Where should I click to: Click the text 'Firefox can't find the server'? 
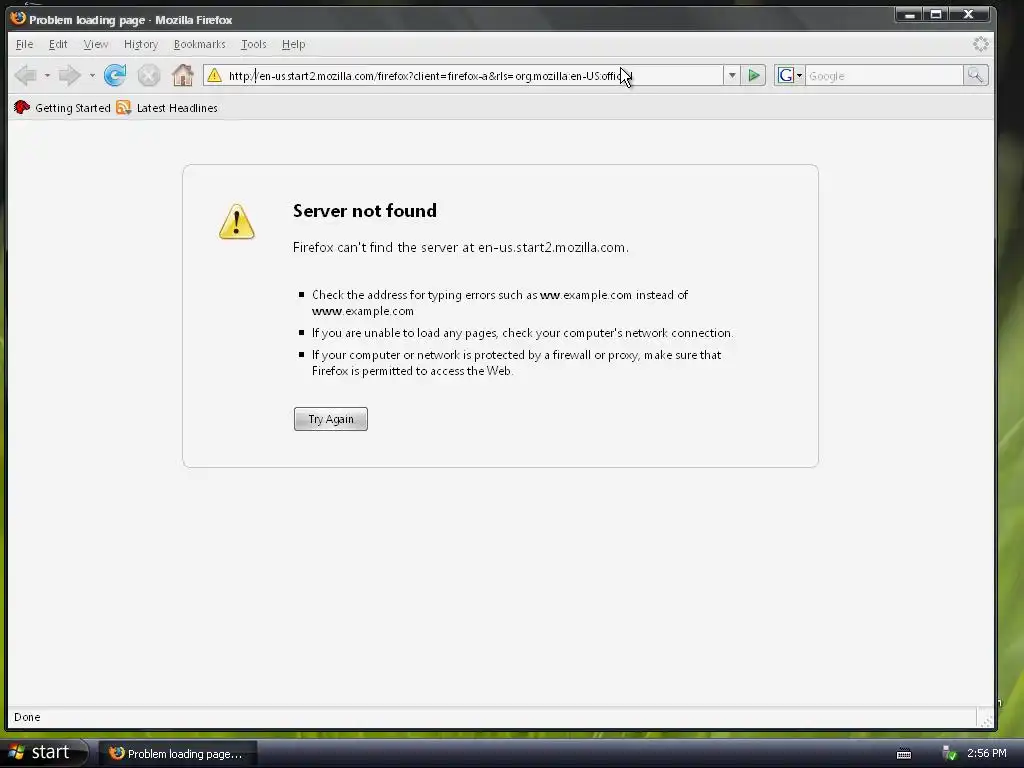pyautogui.click(x=376, y=248)
